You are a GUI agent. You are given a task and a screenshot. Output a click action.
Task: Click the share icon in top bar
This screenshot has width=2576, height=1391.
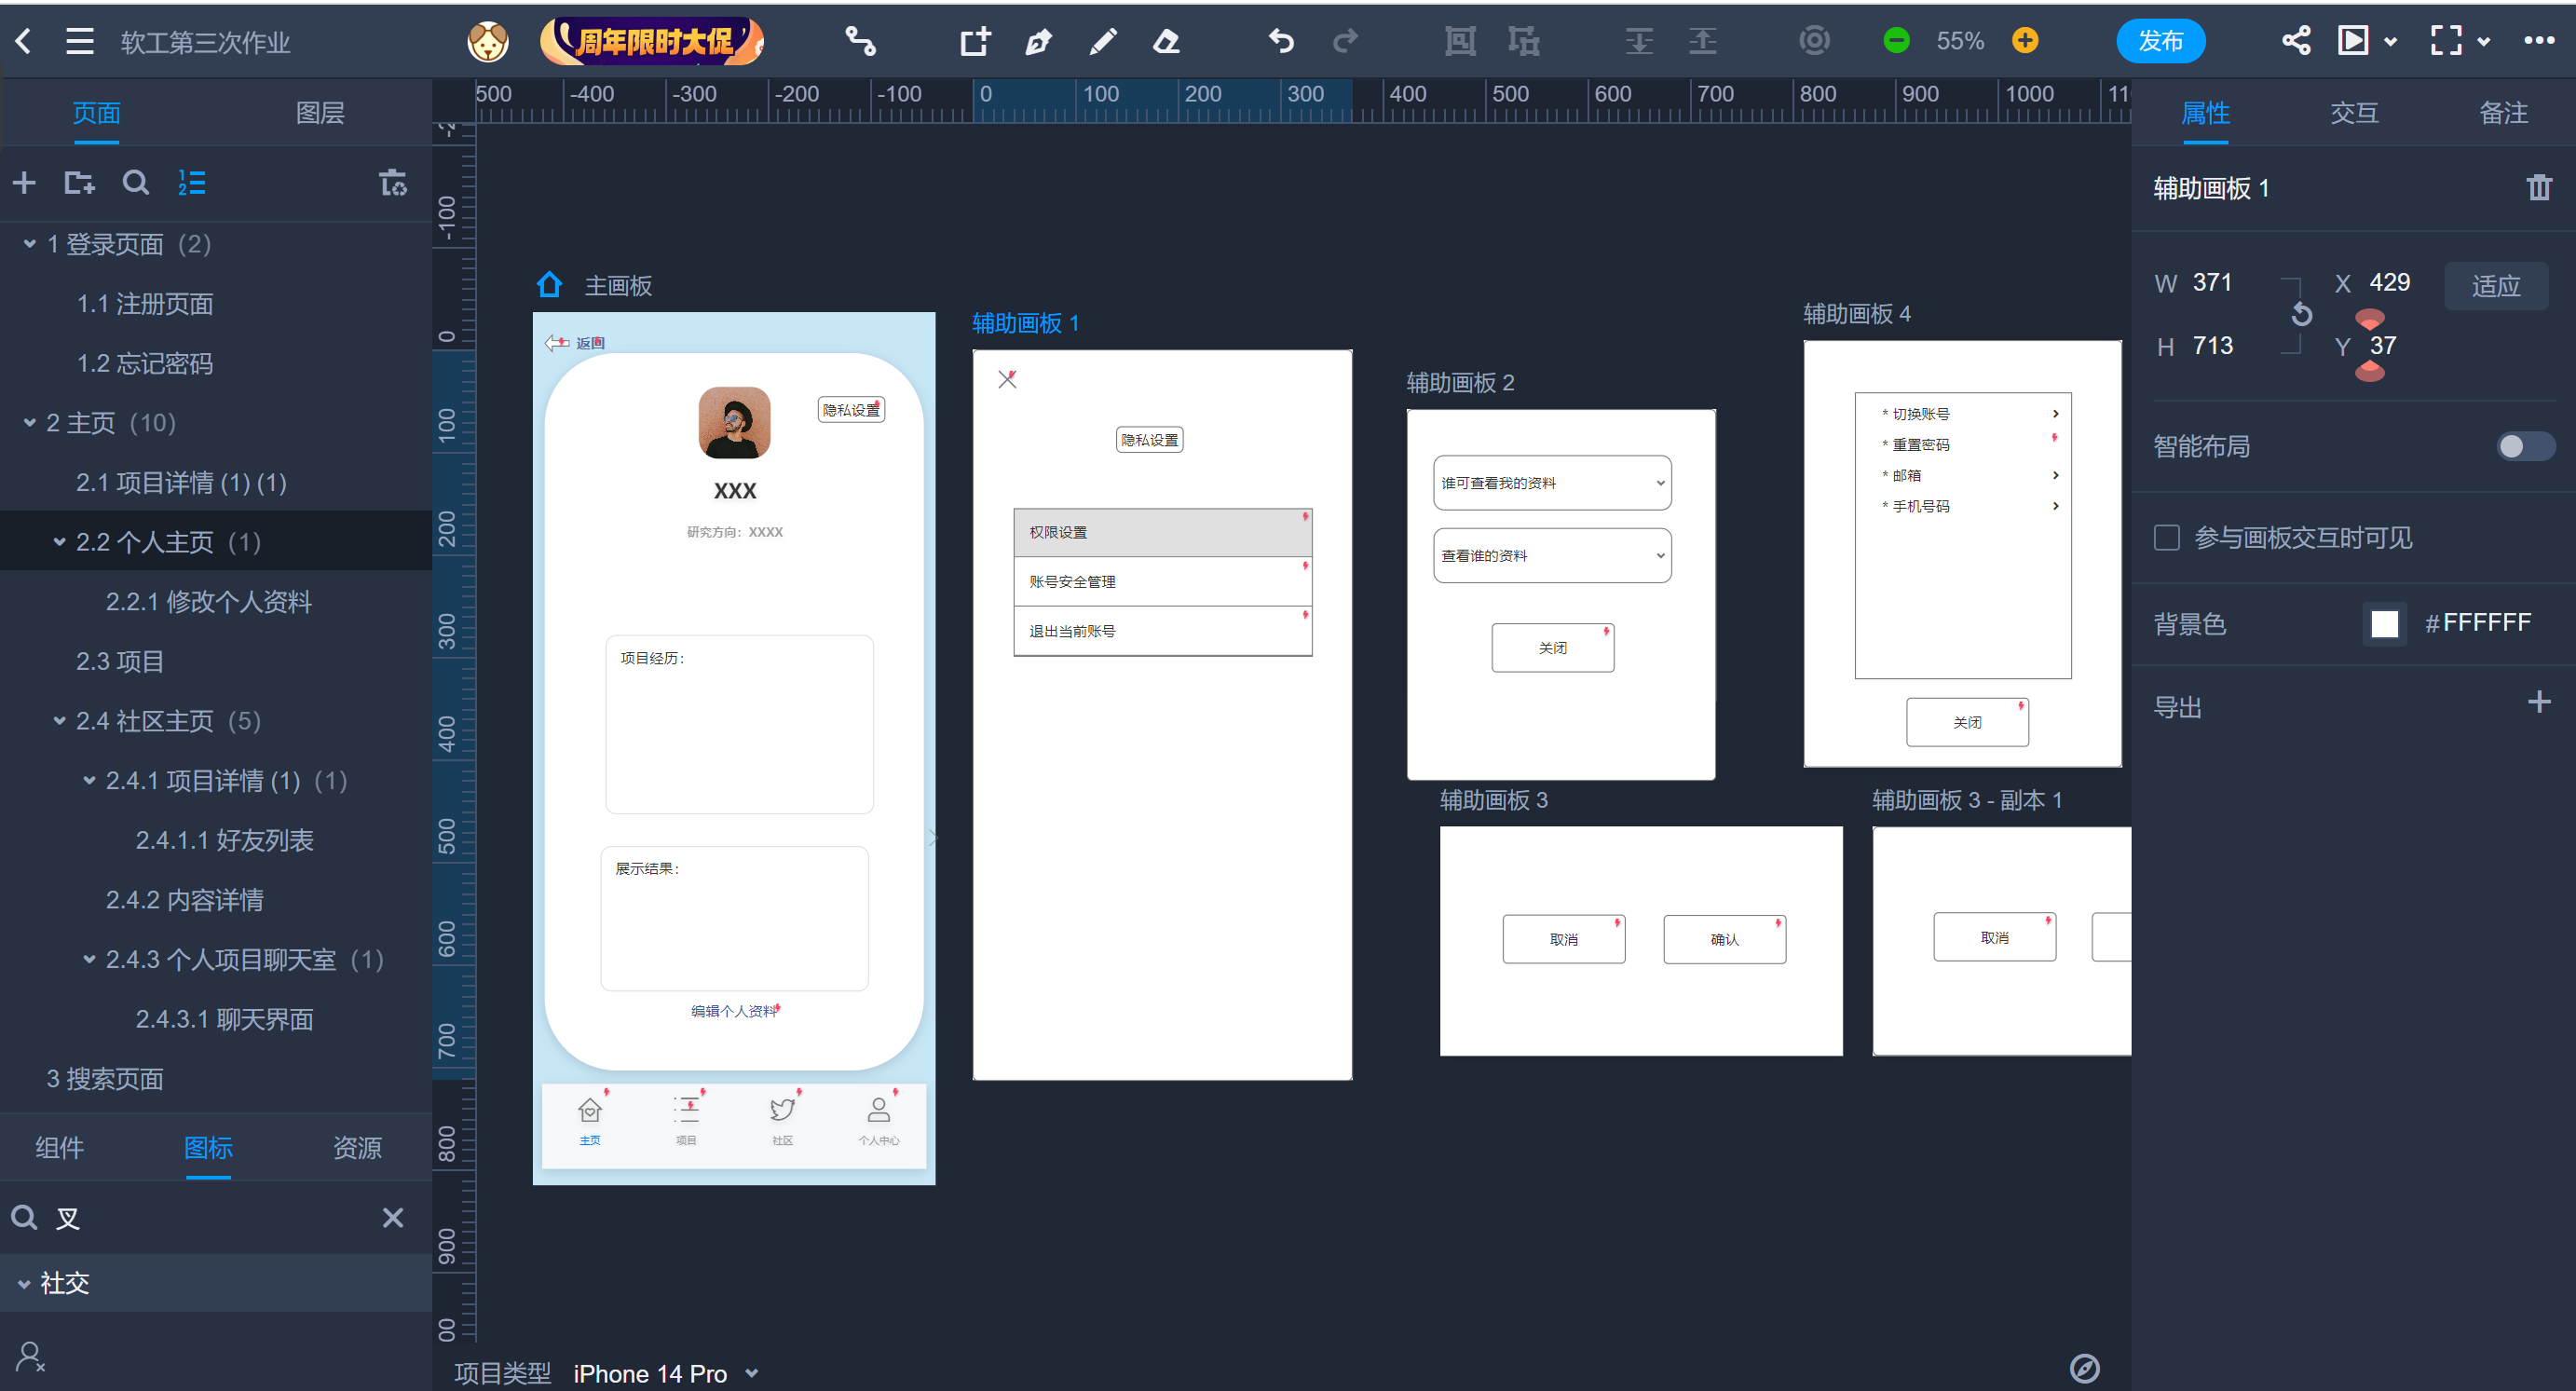(x=2296, y=41)
